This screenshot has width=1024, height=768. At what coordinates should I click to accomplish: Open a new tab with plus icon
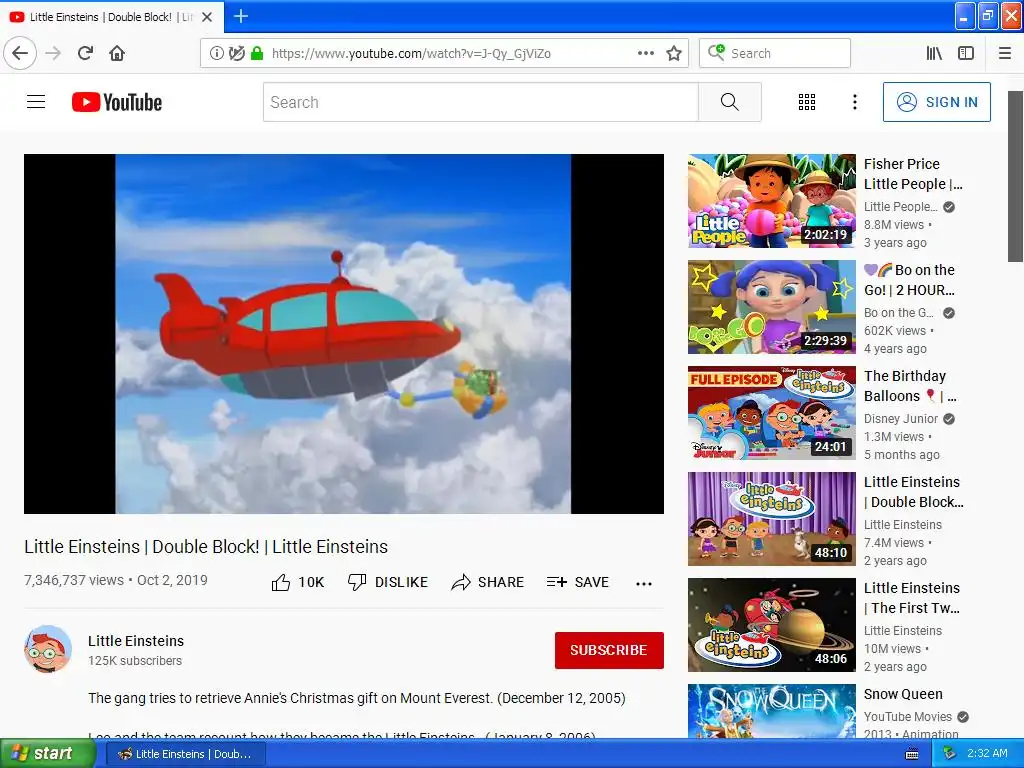(x=240, y=16)
